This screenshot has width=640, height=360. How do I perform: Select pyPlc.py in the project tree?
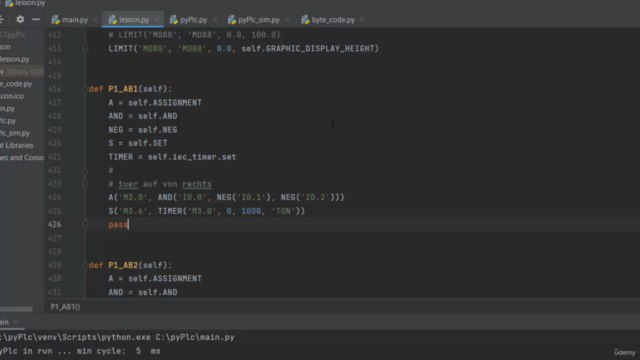click(x=8, y=120)
